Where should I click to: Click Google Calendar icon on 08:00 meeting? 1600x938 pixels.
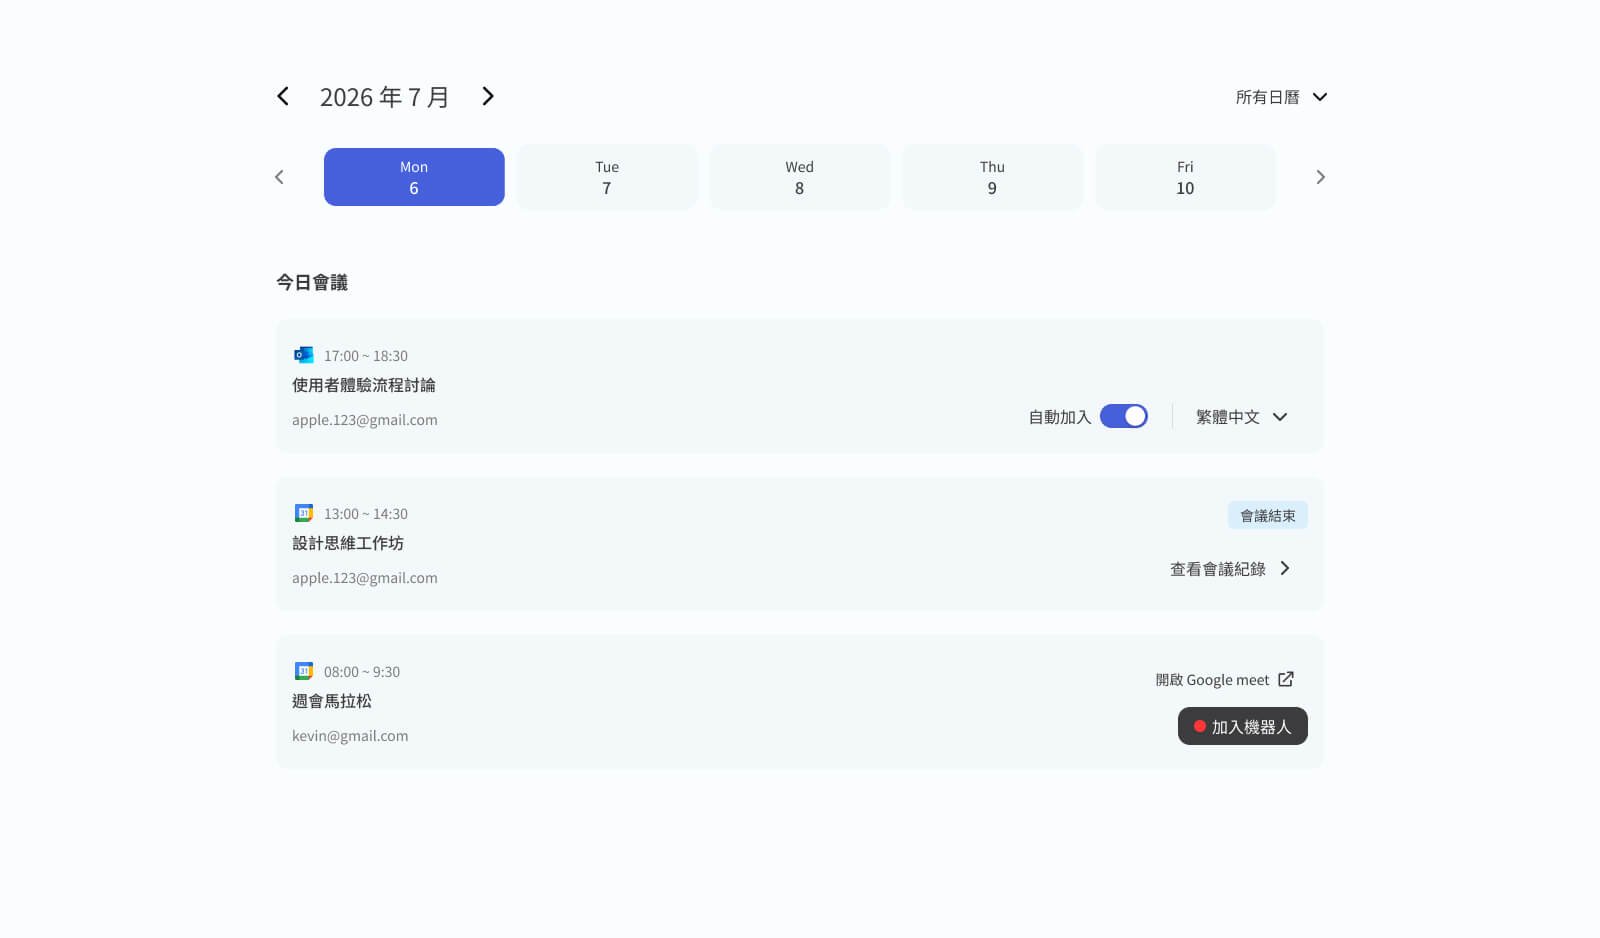pos(304,671)
